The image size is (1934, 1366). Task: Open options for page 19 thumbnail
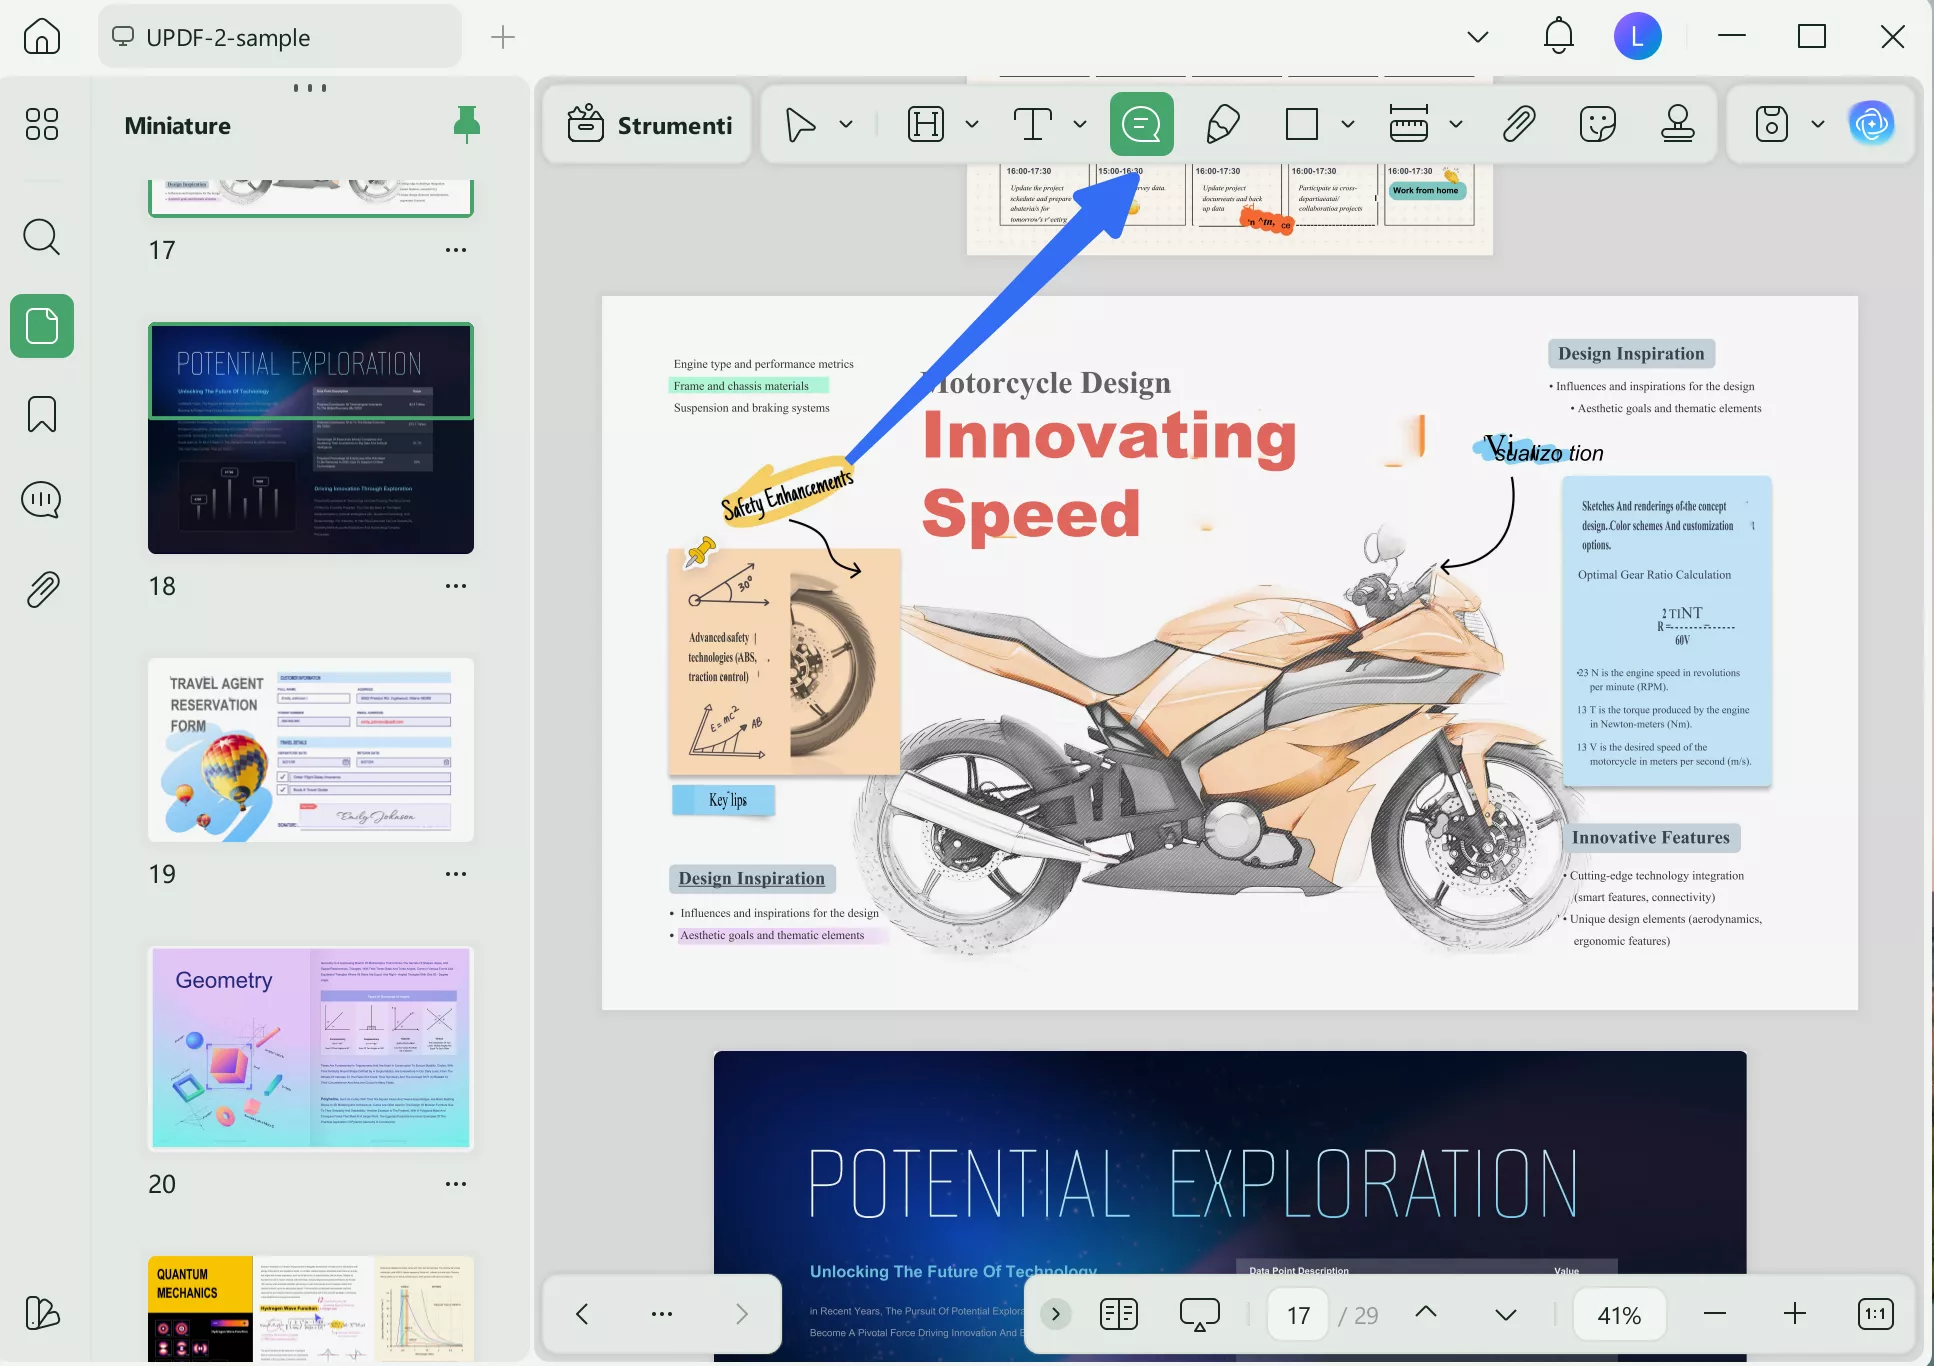(x=455, y=874)
